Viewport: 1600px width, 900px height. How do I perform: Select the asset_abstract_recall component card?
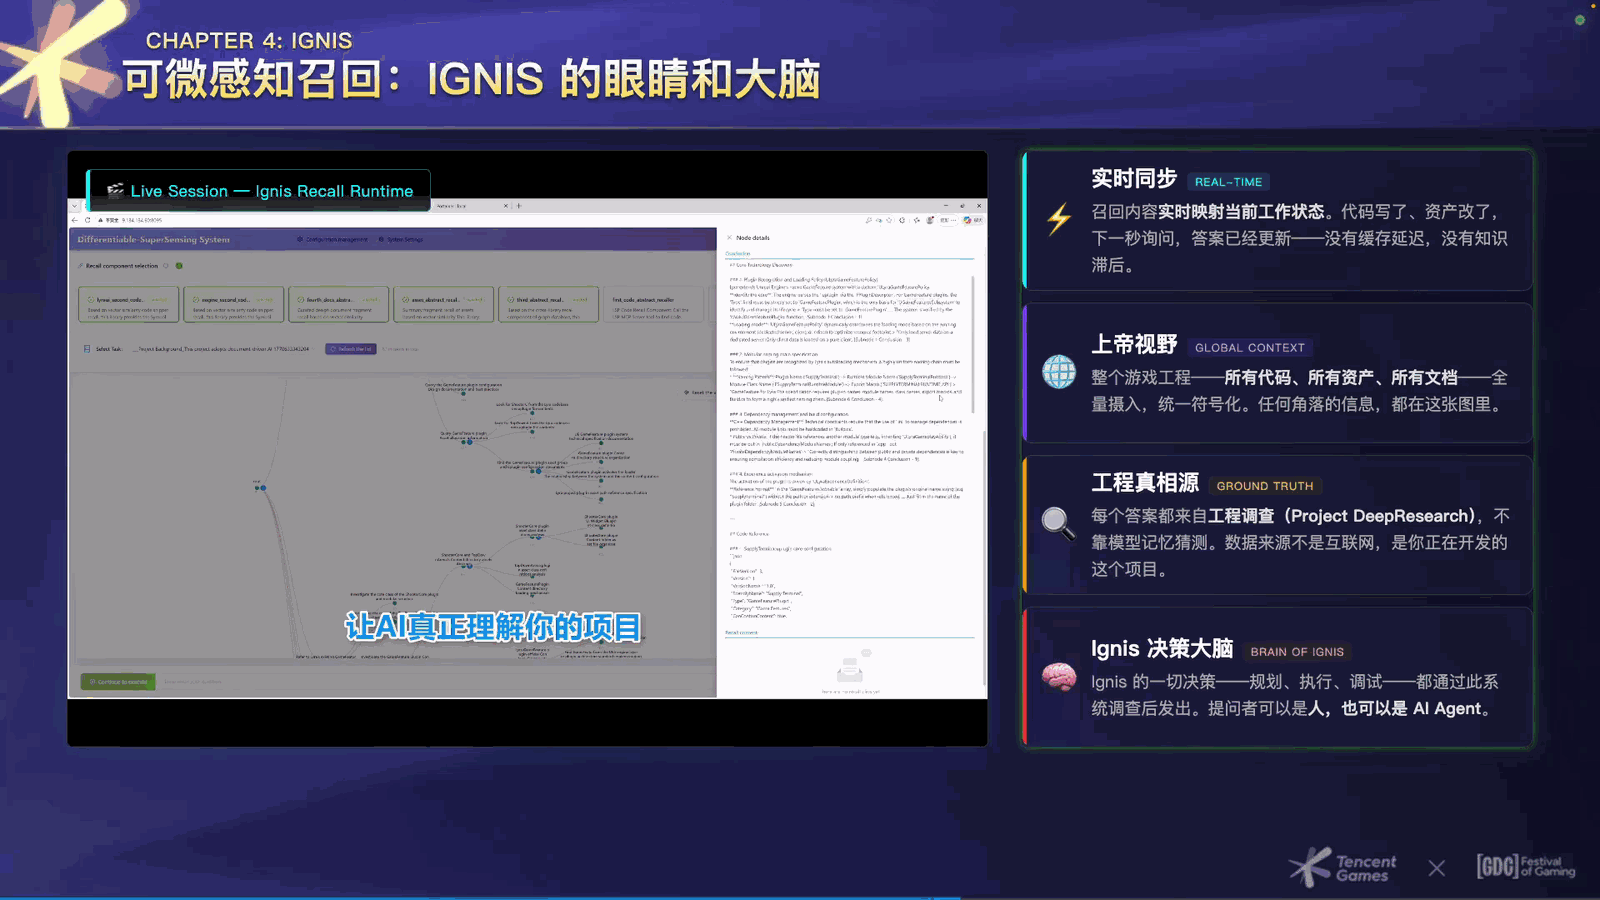point(443,305)
